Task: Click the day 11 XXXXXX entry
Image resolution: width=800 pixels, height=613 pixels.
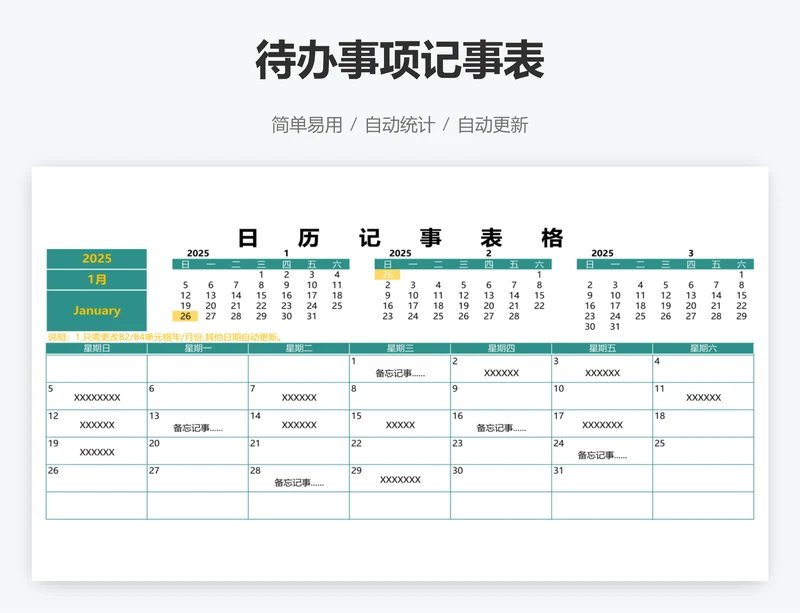Action: coord(703,398)
